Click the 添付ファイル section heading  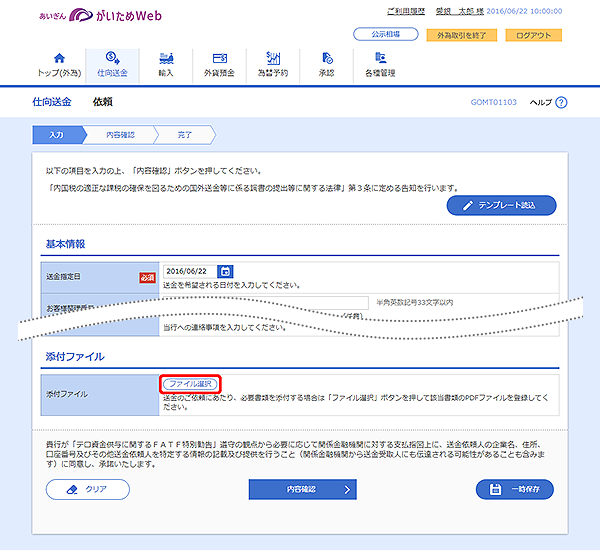point(75,356)
